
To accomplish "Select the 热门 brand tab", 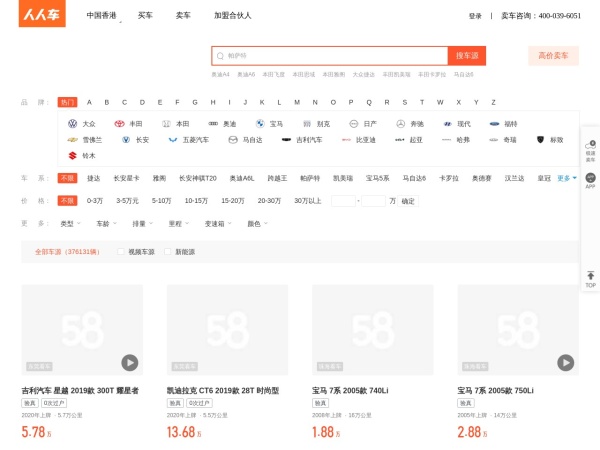I will [x=67, y=102].
